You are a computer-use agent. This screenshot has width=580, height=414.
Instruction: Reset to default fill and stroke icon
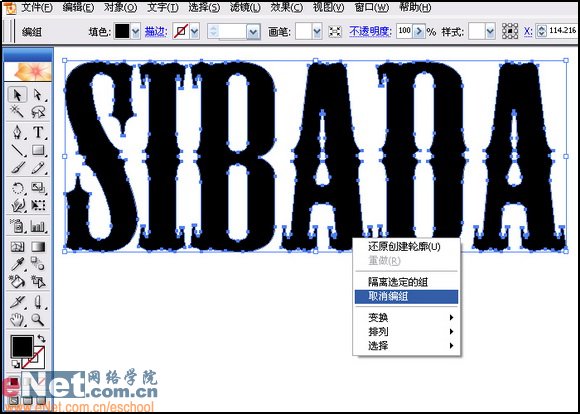16,364
